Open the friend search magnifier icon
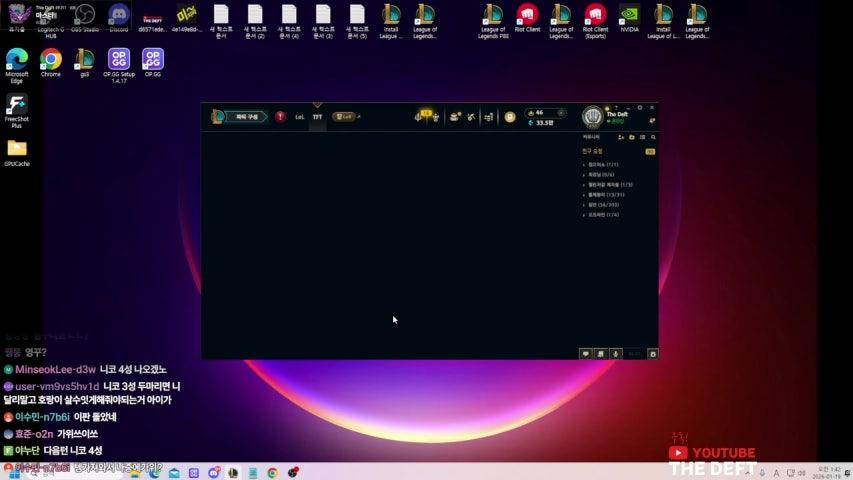 (x=654, y=137)
